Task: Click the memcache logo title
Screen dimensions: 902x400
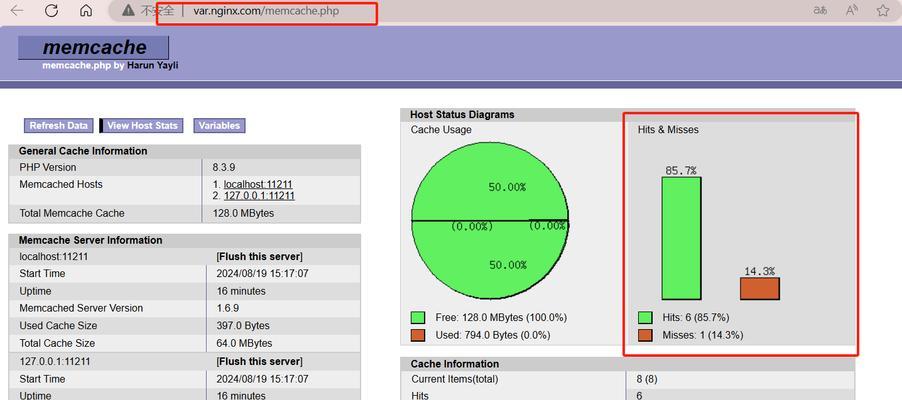Action: (94, 47)
